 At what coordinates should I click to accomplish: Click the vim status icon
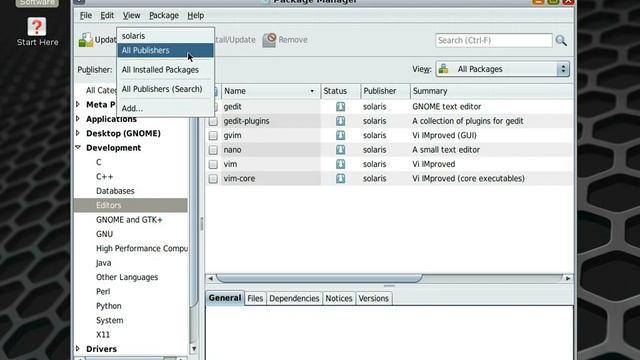(x=340, y=164)
